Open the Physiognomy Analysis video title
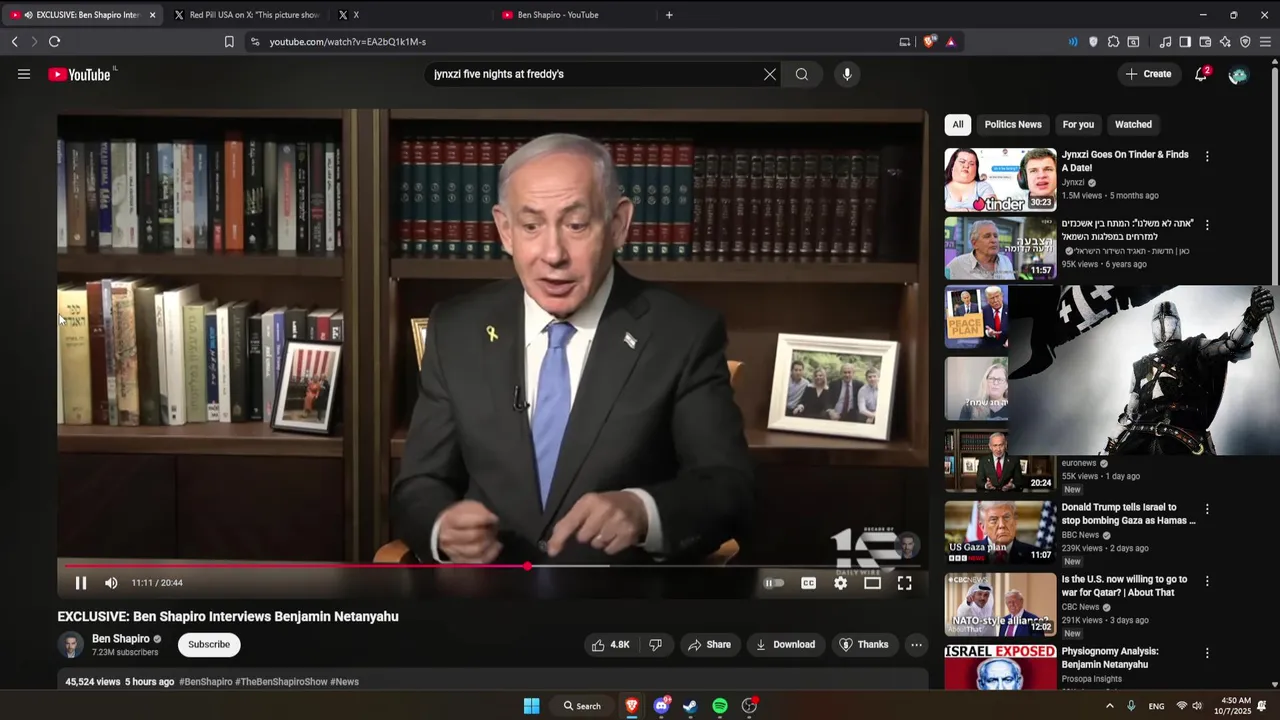This screenshot has width=1280, height=720. (x=1110, y=658)
